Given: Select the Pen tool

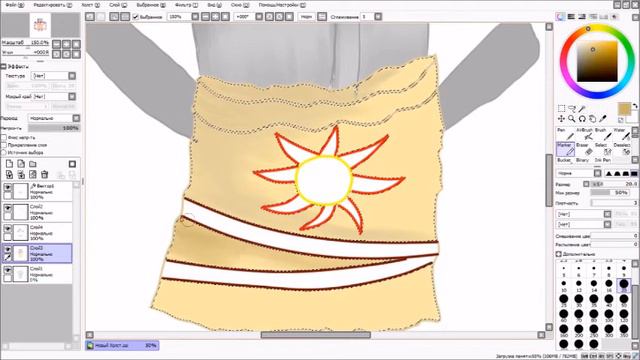Looking at the screenshot, I should (x=565, y=134).
